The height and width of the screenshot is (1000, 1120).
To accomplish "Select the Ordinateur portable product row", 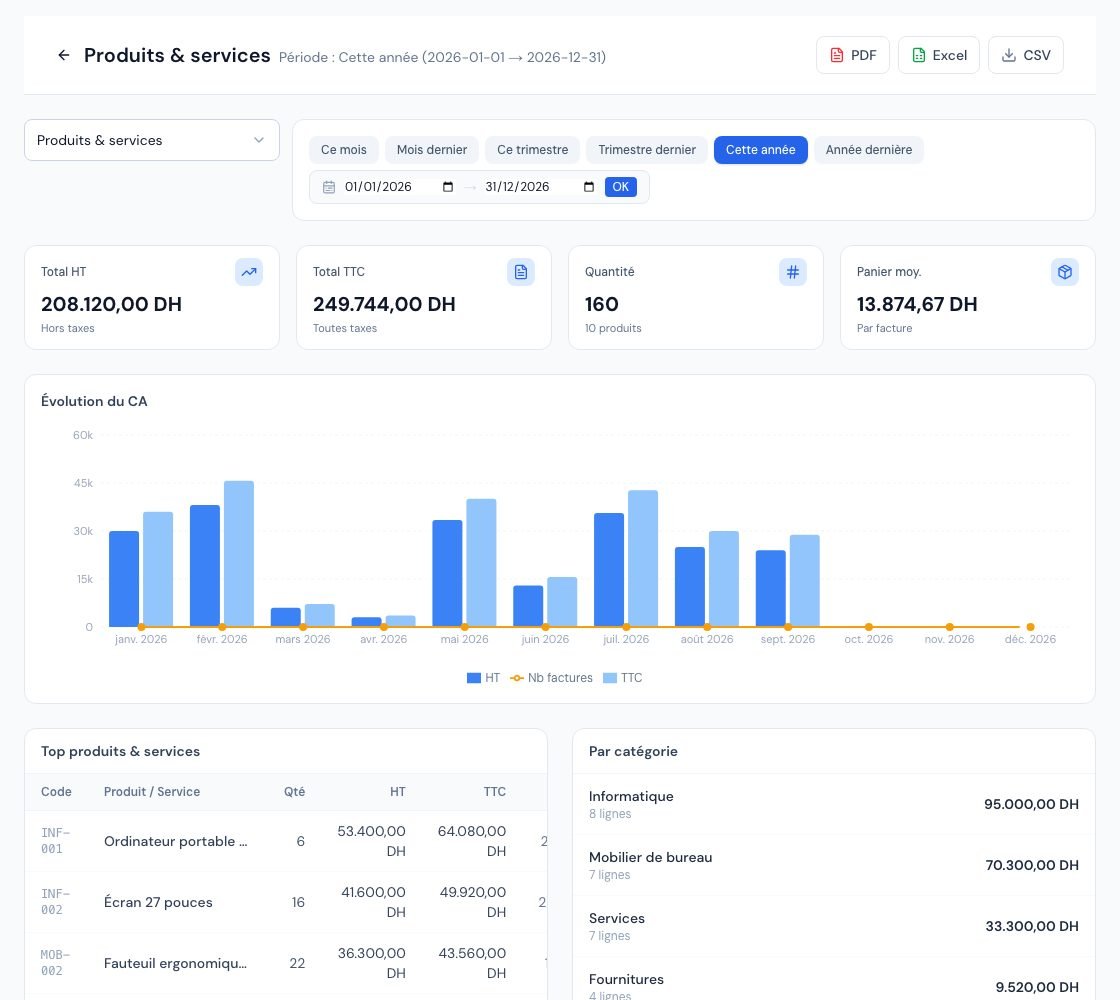I will click(286, 841).
